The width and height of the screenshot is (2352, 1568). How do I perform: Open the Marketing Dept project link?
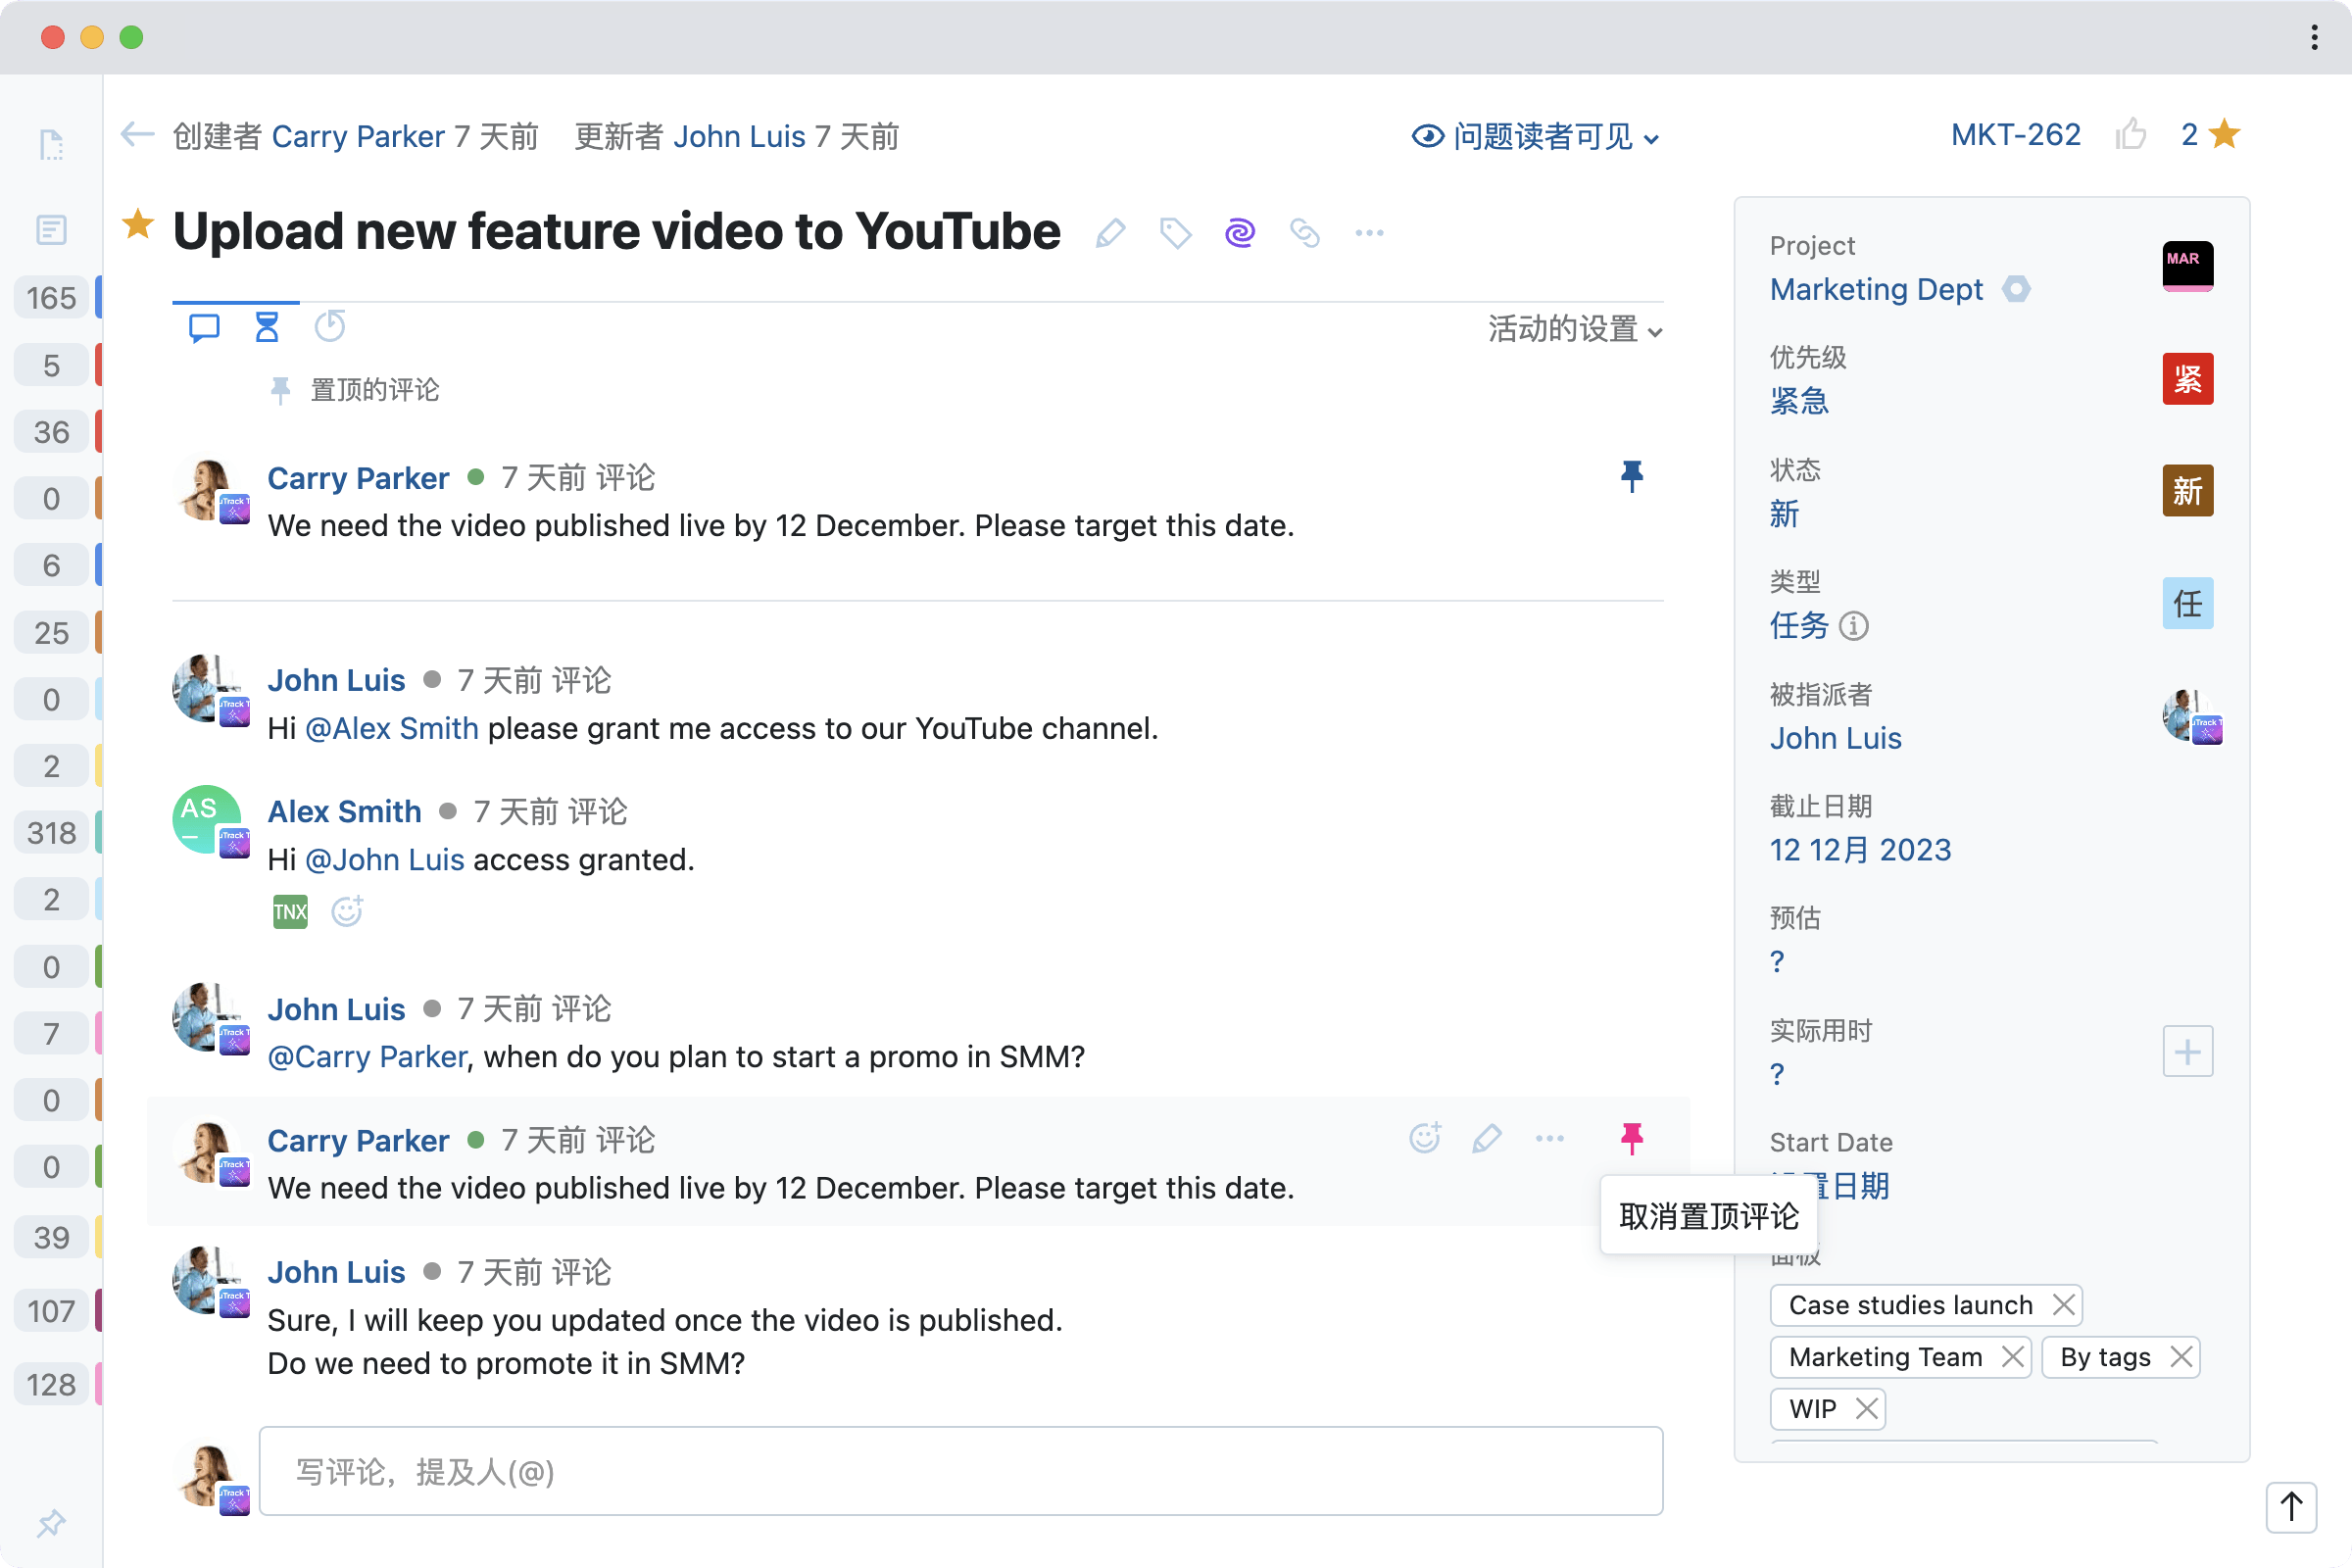tap(1877, 289)
